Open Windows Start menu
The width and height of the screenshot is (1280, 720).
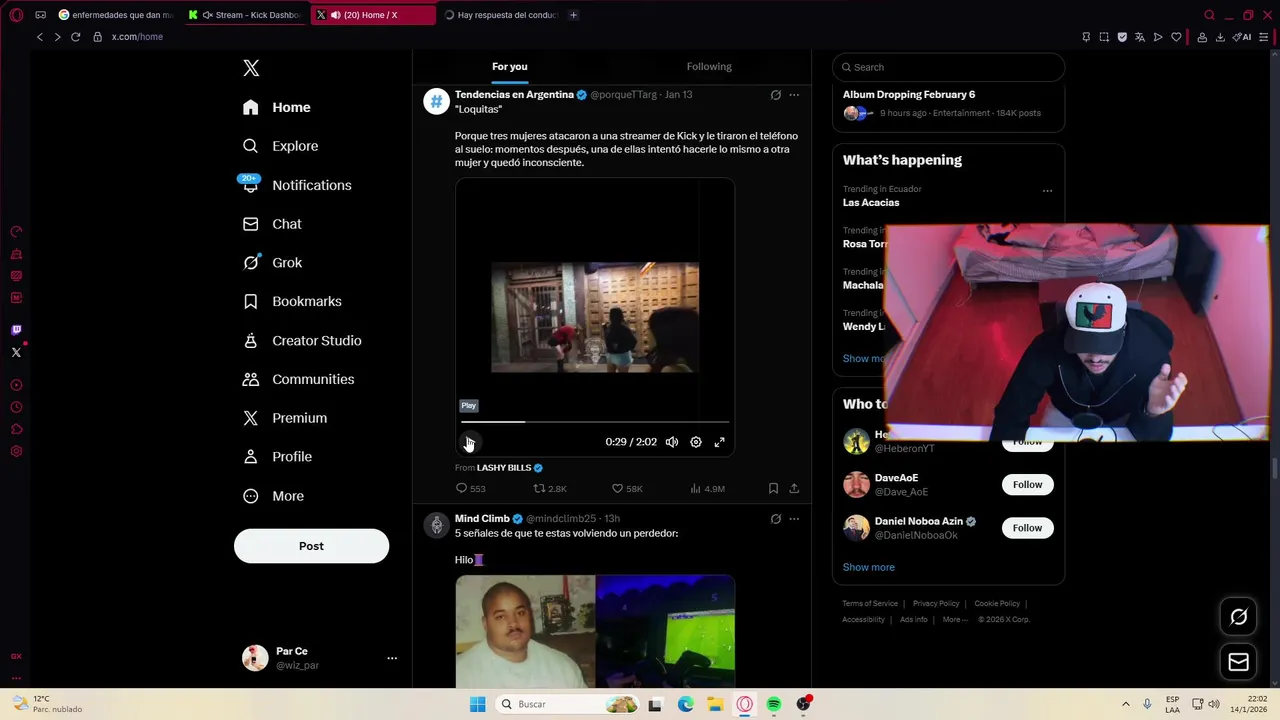478,704
